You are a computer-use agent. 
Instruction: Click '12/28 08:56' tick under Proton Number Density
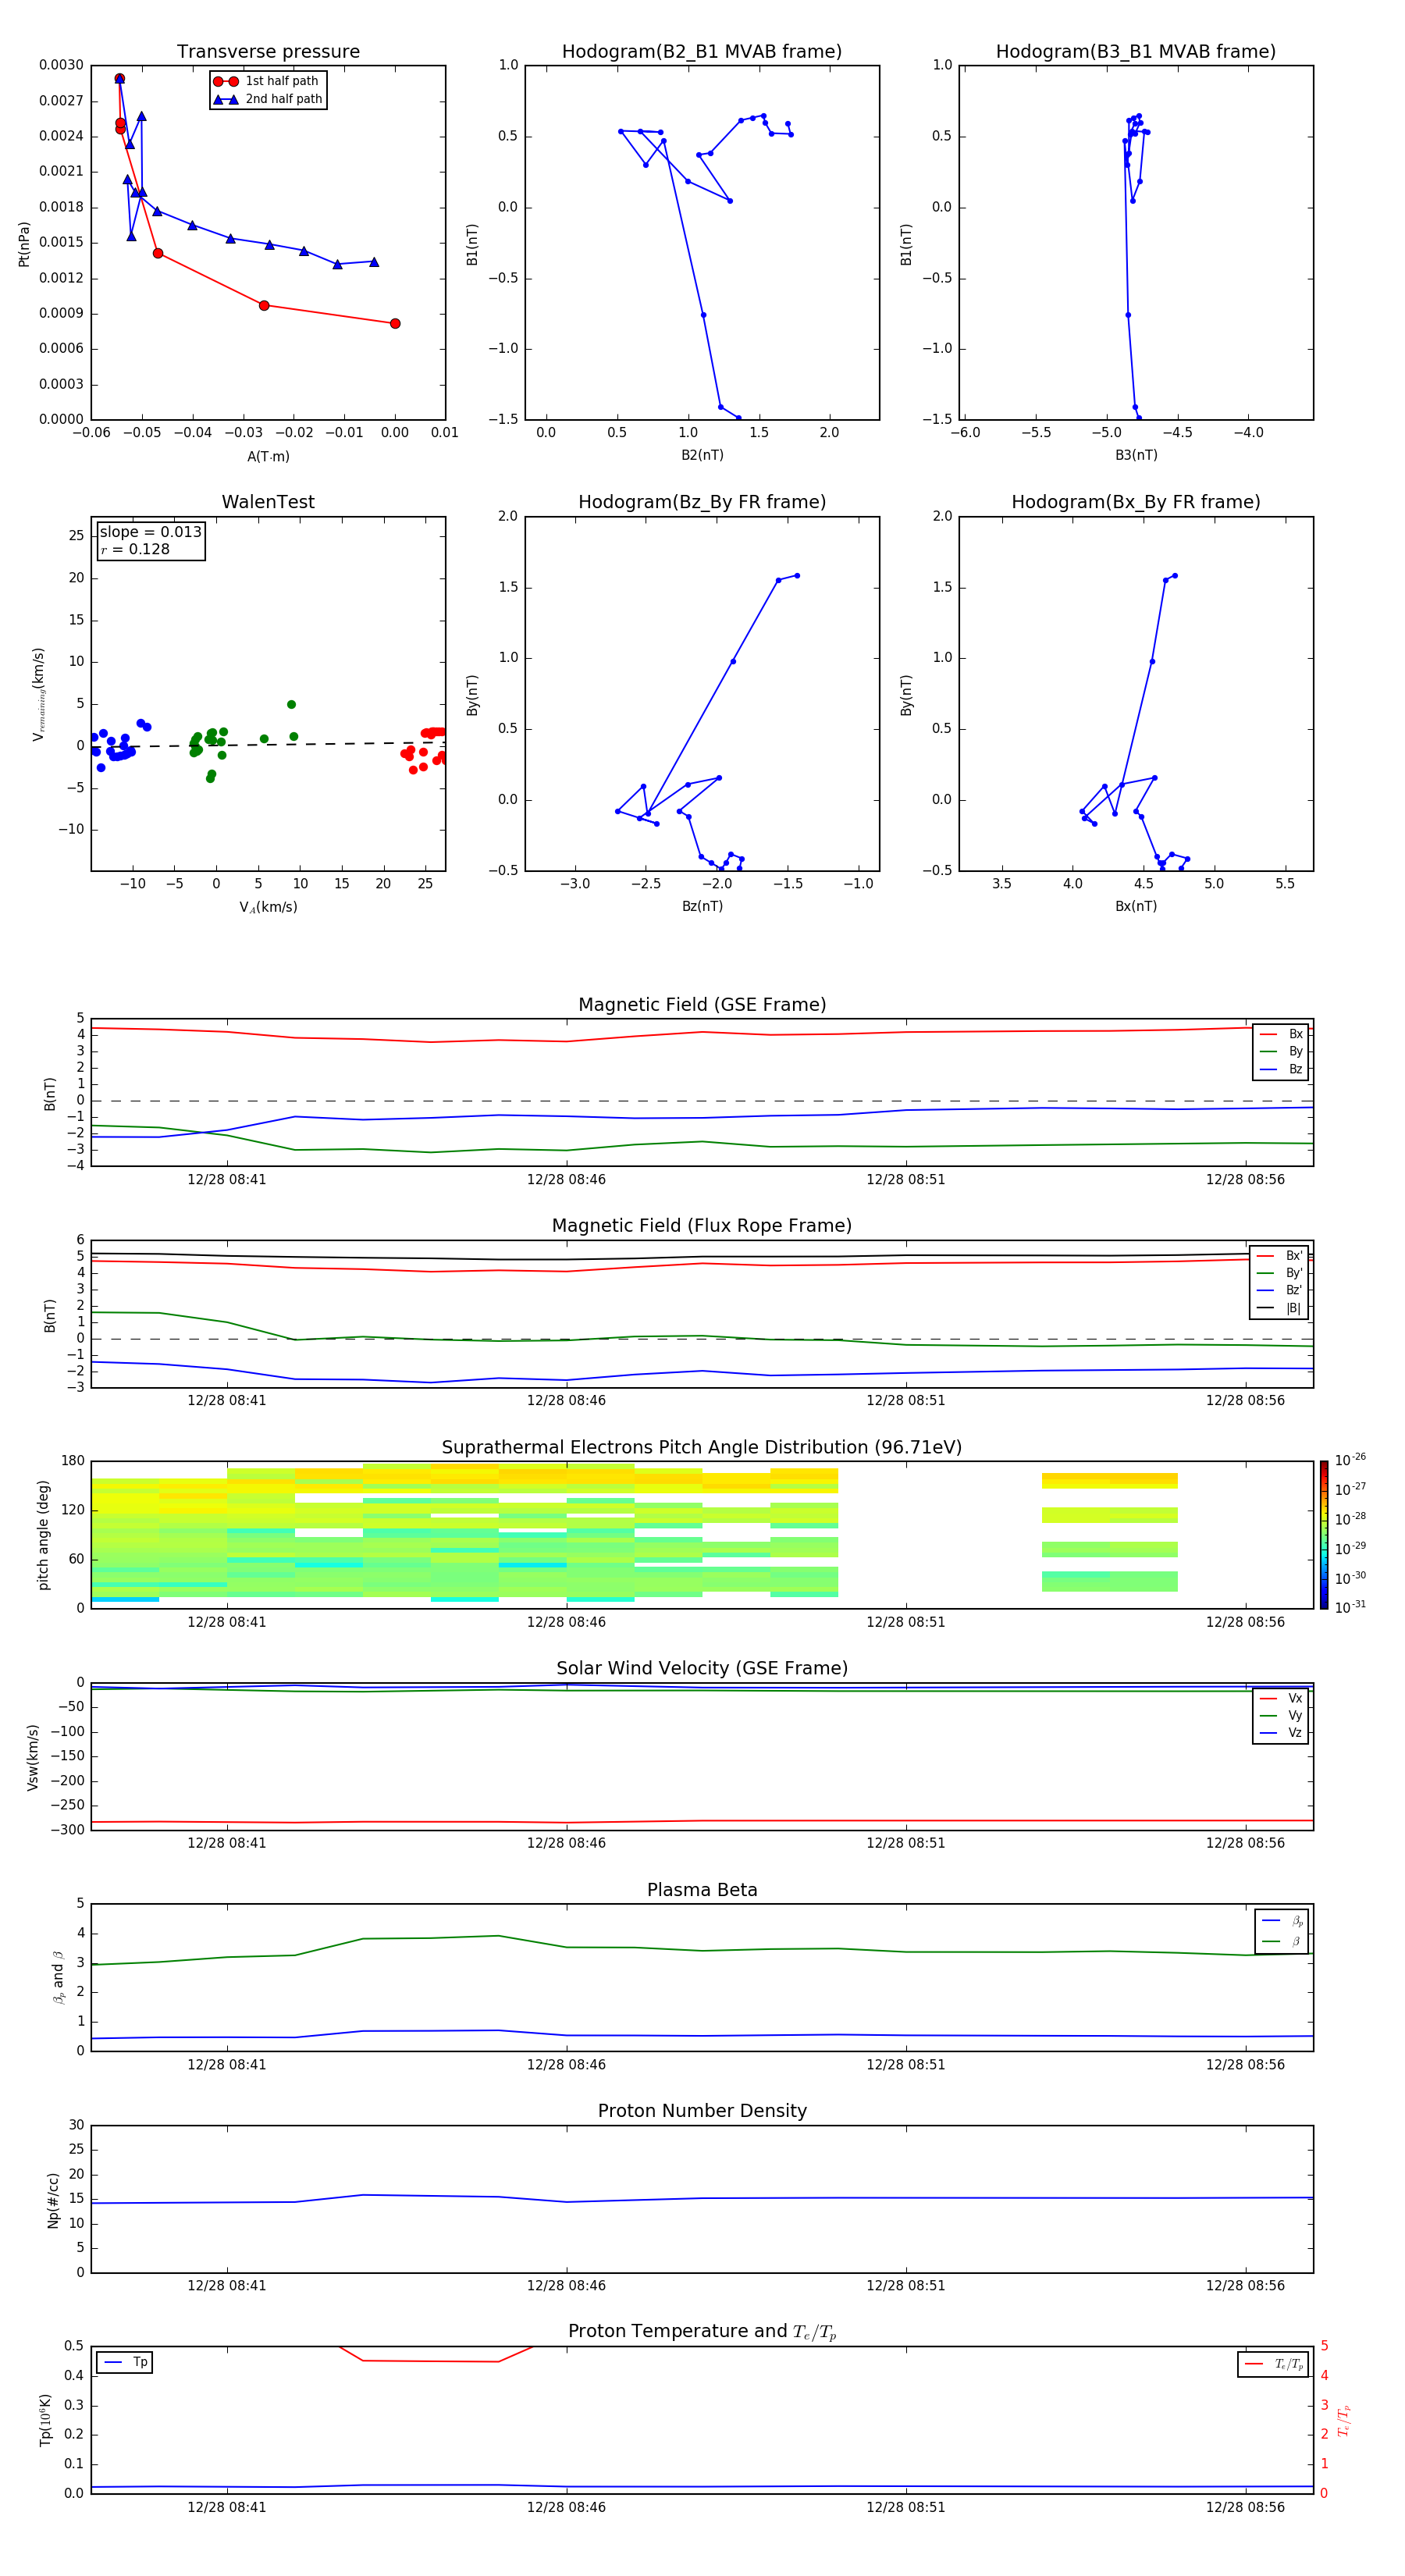(x=1245, y=2285)
